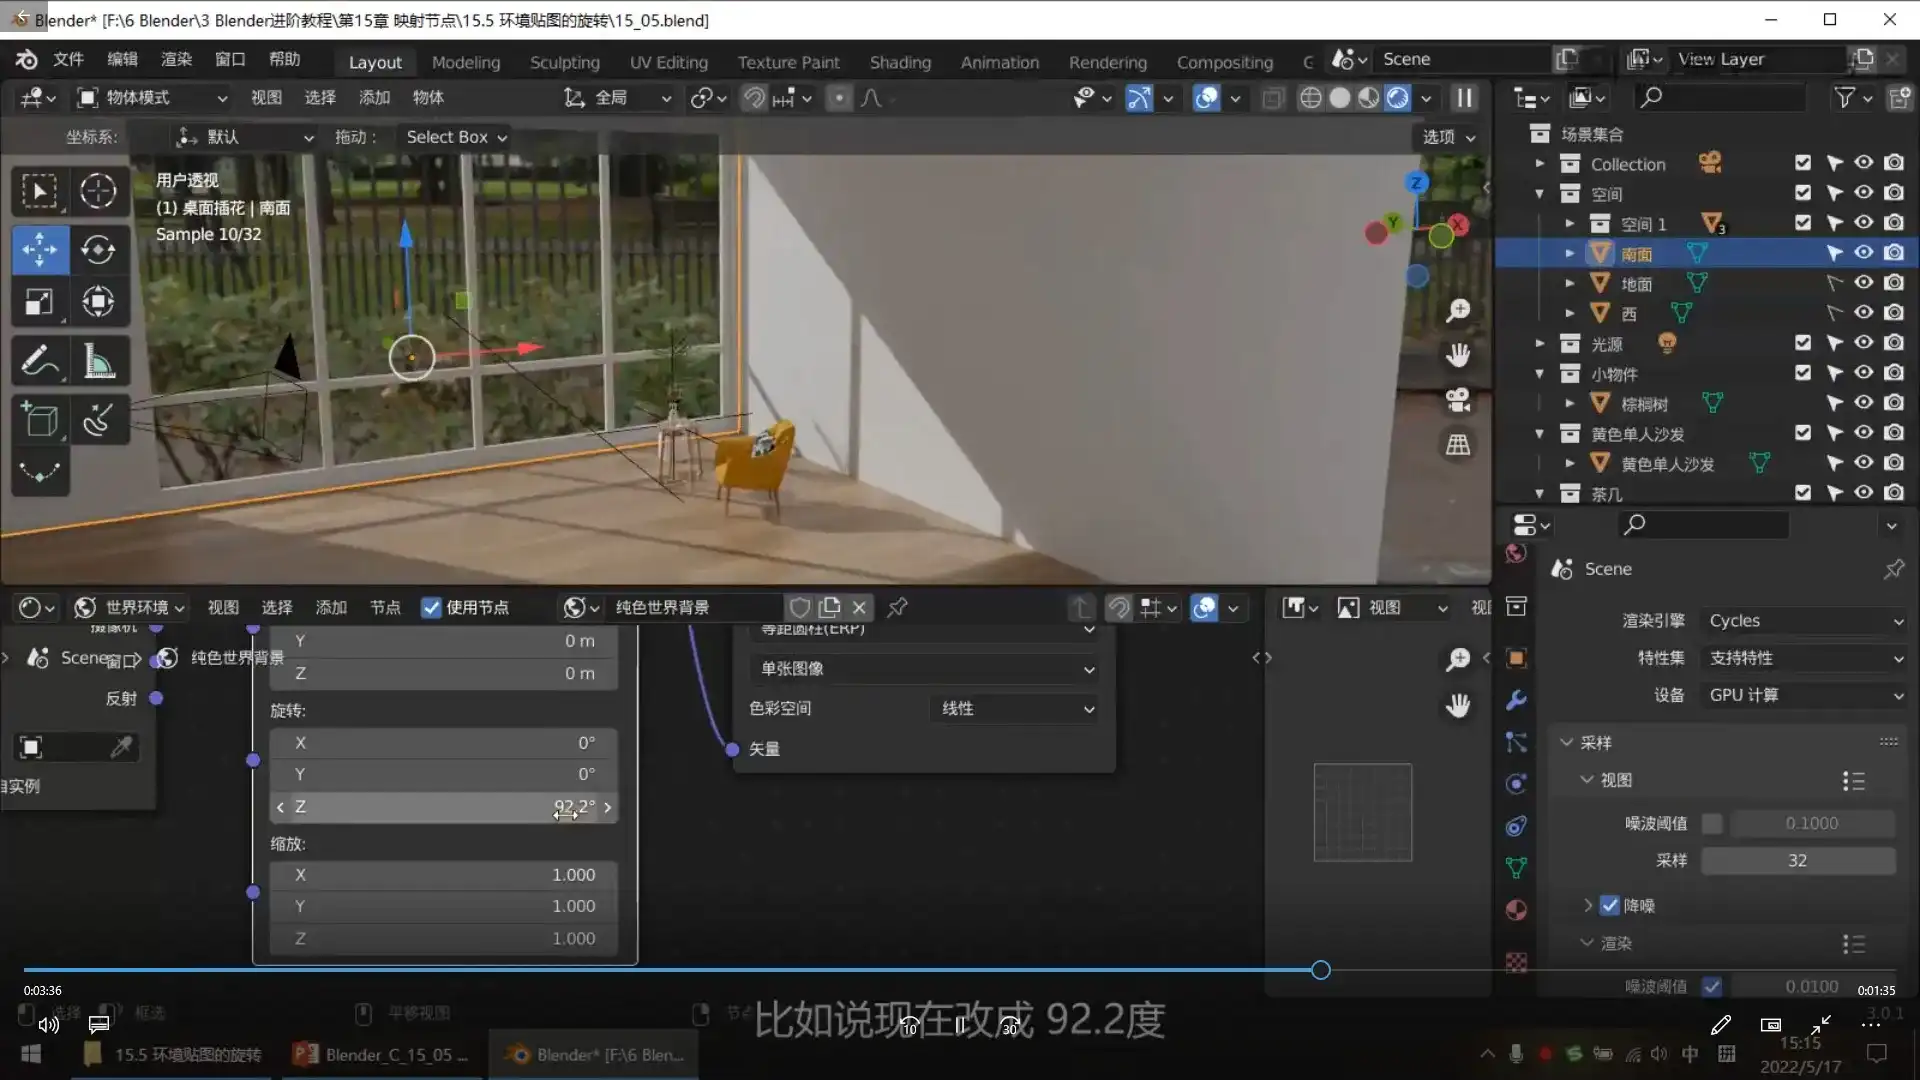The image size is (1920, 1080).
Task: Select the Rotate tool
Action: 98,249
